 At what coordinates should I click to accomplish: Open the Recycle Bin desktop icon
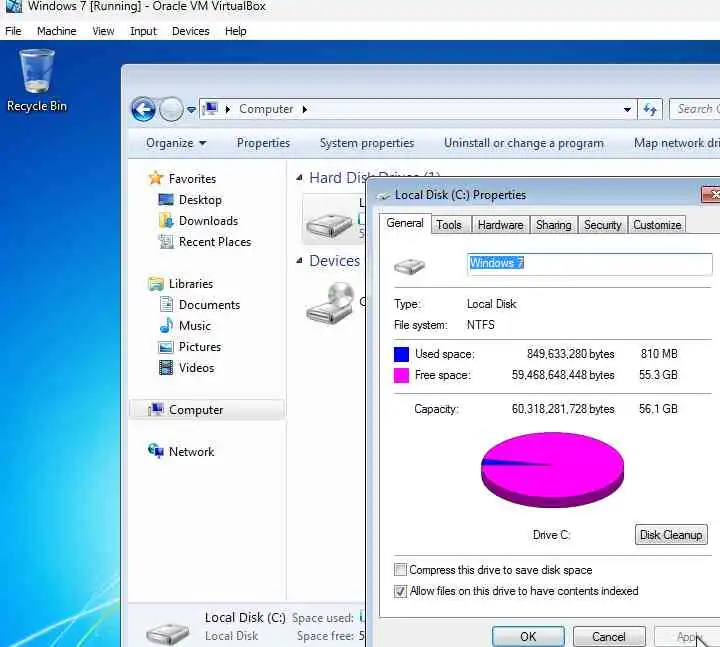pos(36,80)
